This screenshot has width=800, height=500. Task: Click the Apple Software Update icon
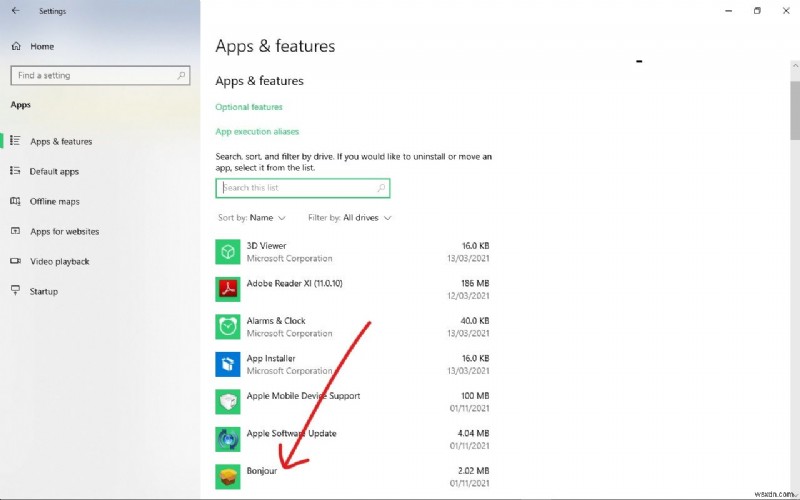point(228,439)
